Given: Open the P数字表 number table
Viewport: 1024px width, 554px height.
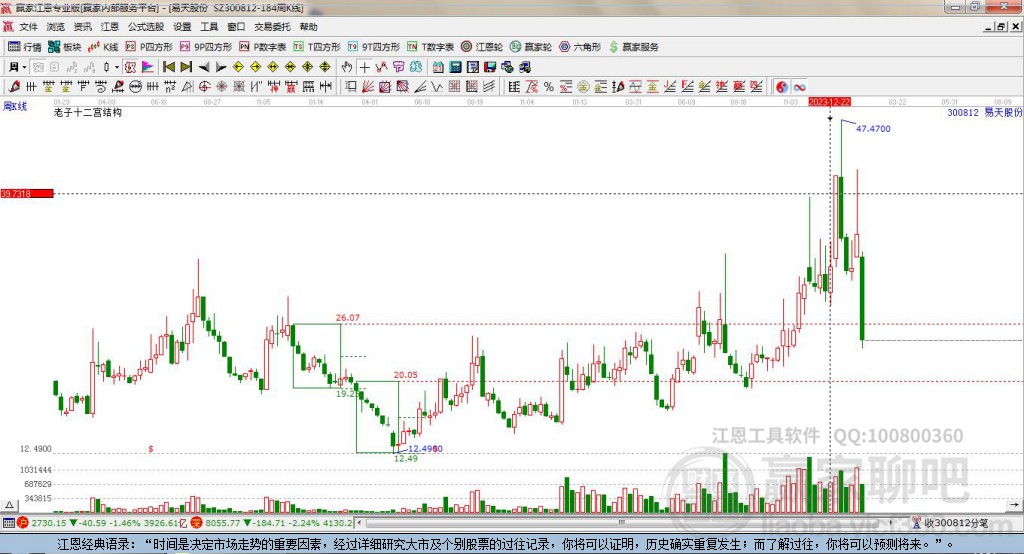Looking at the screenshot, I should [263, 47].
